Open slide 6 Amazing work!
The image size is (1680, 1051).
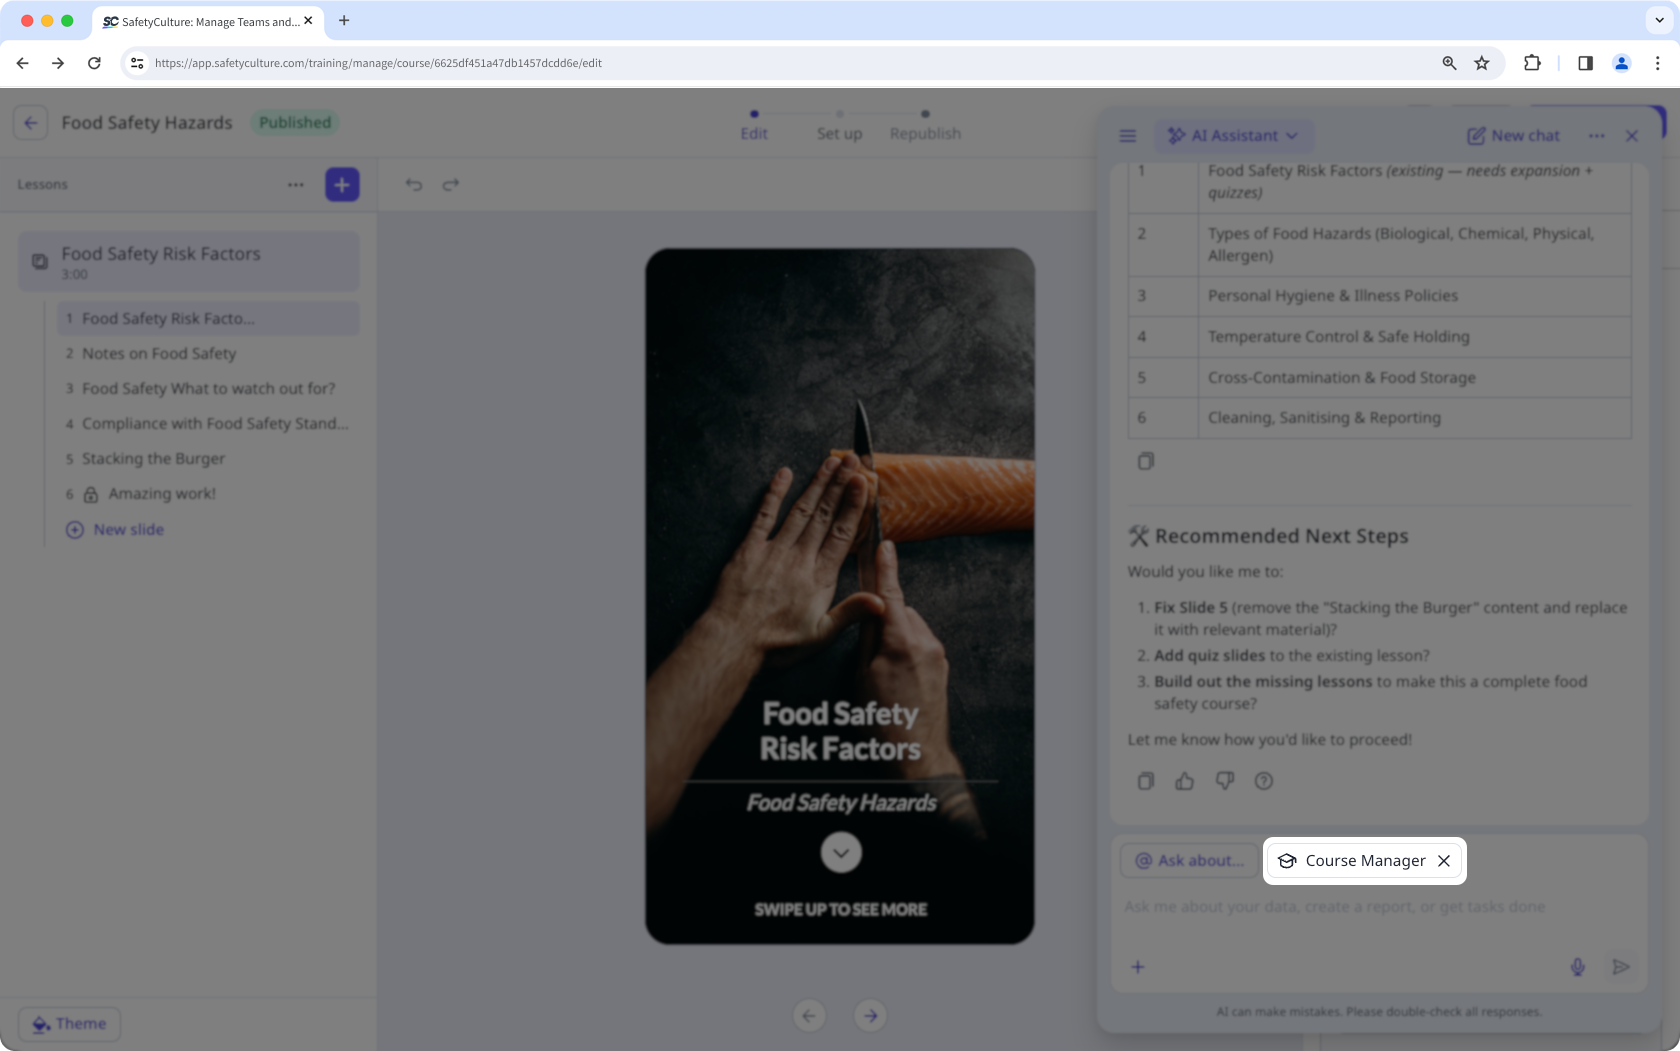(x=209, y=494)
